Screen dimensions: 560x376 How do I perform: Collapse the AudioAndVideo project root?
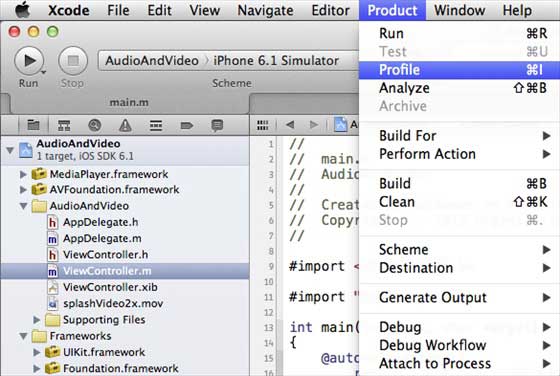(10, 150)
